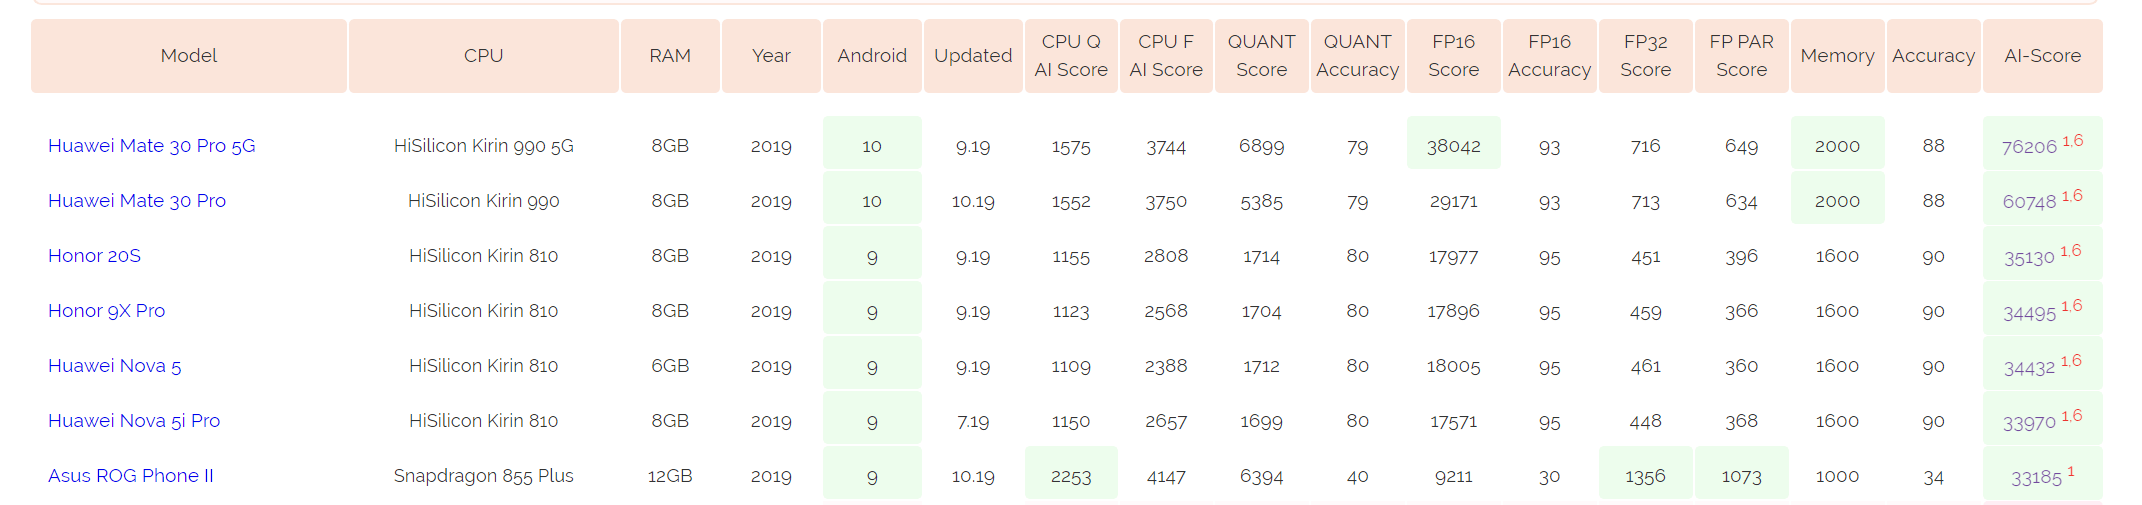Image resolution: width=2142 pixels, height=505 pixels.
Task: Click the FP PAR Score header
Action: (x=1742, y=56)
